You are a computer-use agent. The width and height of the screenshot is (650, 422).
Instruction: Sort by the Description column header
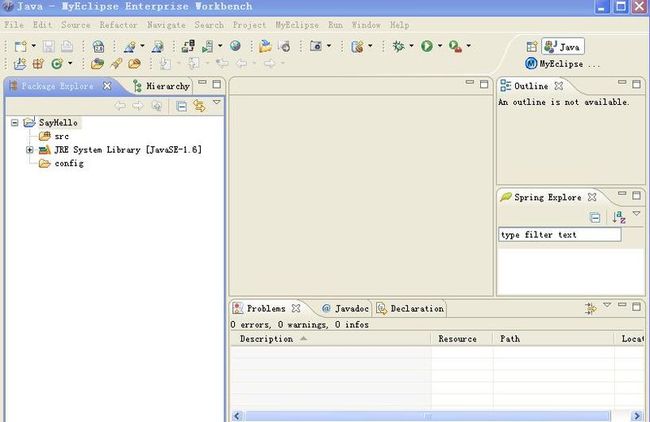click(331, 339)
